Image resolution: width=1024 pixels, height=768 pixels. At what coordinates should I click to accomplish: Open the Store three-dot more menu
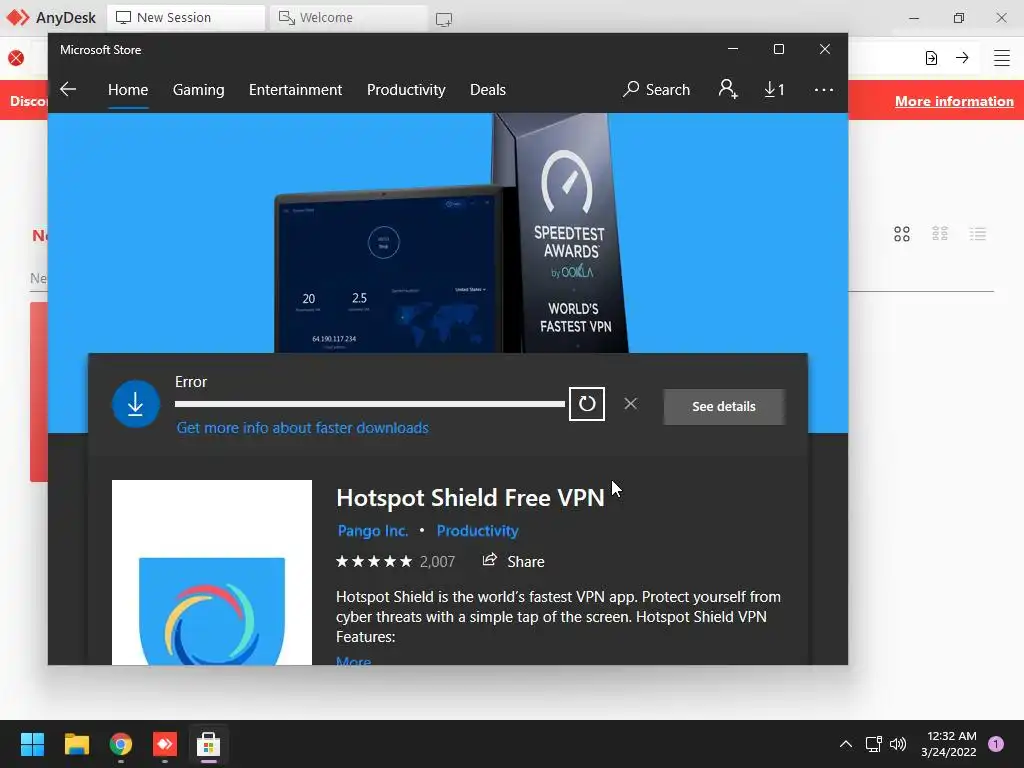(824, 89)
